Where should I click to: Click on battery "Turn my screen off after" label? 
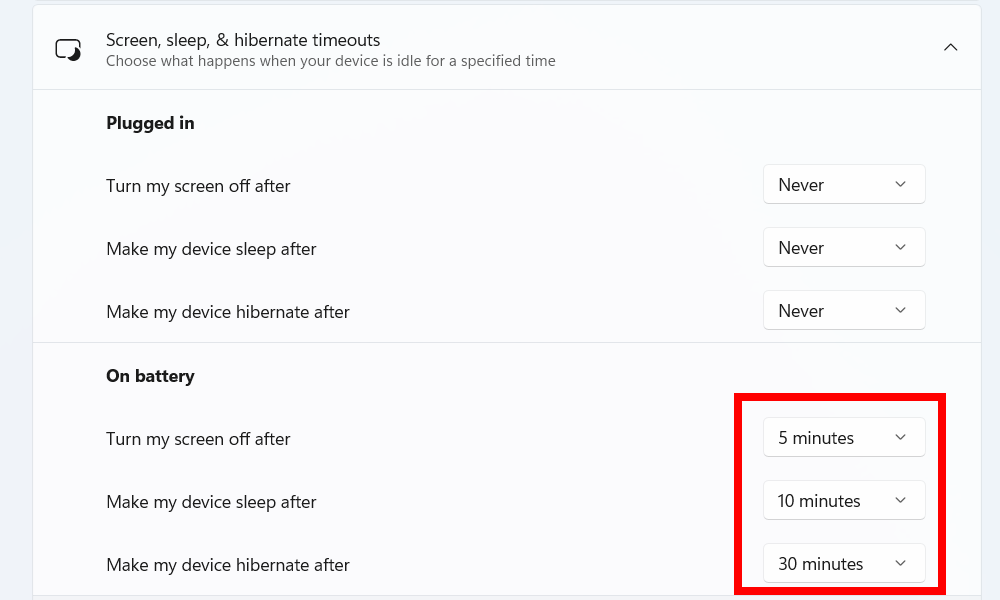tap(198, 439)
